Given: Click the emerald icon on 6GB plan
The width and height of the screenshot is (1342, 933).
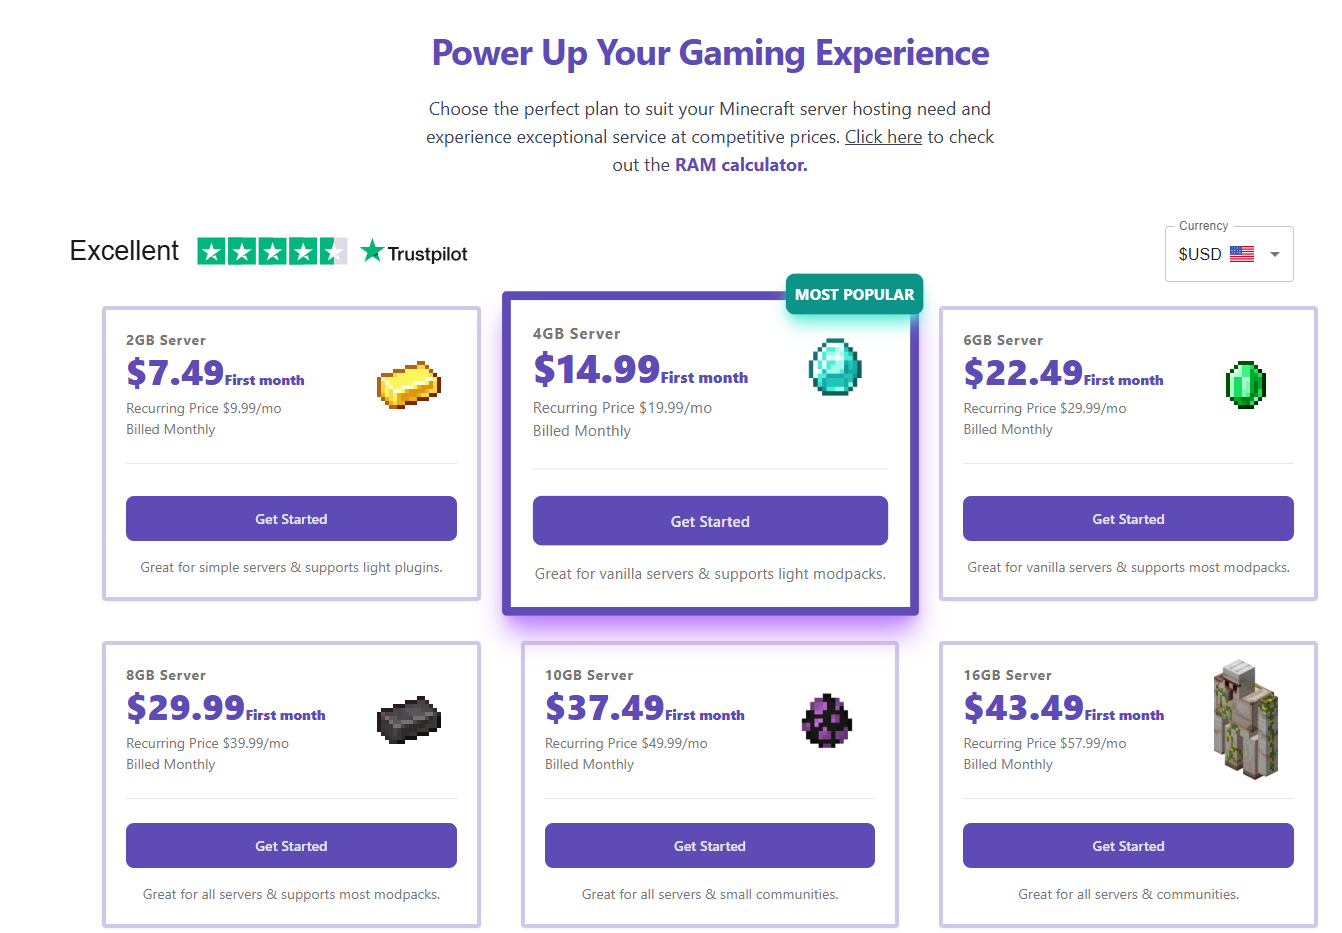Looking at the screenshot, I should [x=1246, y=385].
